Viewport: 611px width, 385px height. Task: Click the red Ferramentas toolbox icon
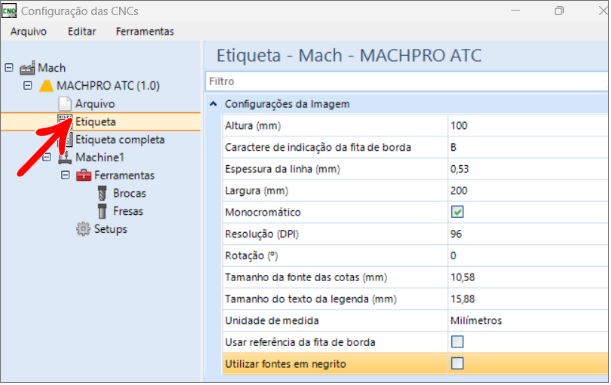(83, 175)
